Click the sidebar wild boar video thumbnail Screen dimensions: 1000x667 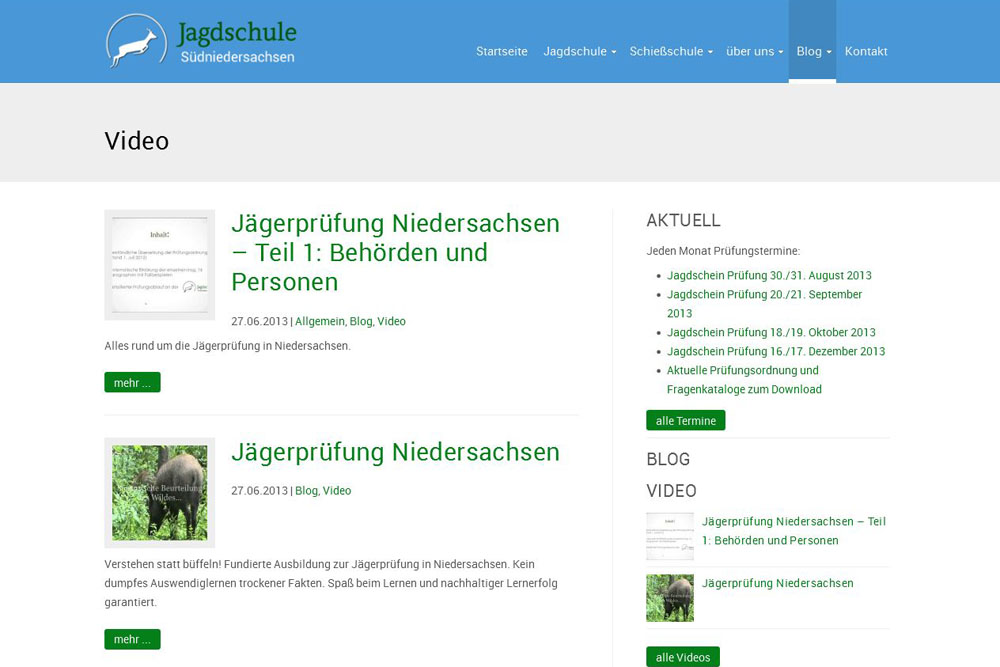click(x=670, y=598)
